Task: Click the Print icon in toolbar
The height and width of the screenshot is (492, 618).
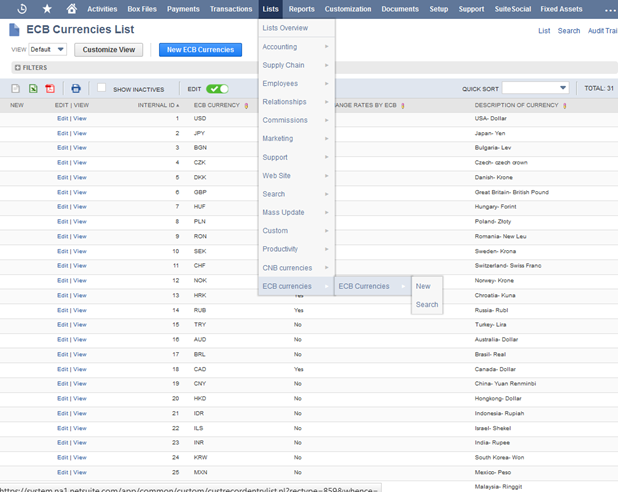Action: pyautogui.click(x=75, y=89)
